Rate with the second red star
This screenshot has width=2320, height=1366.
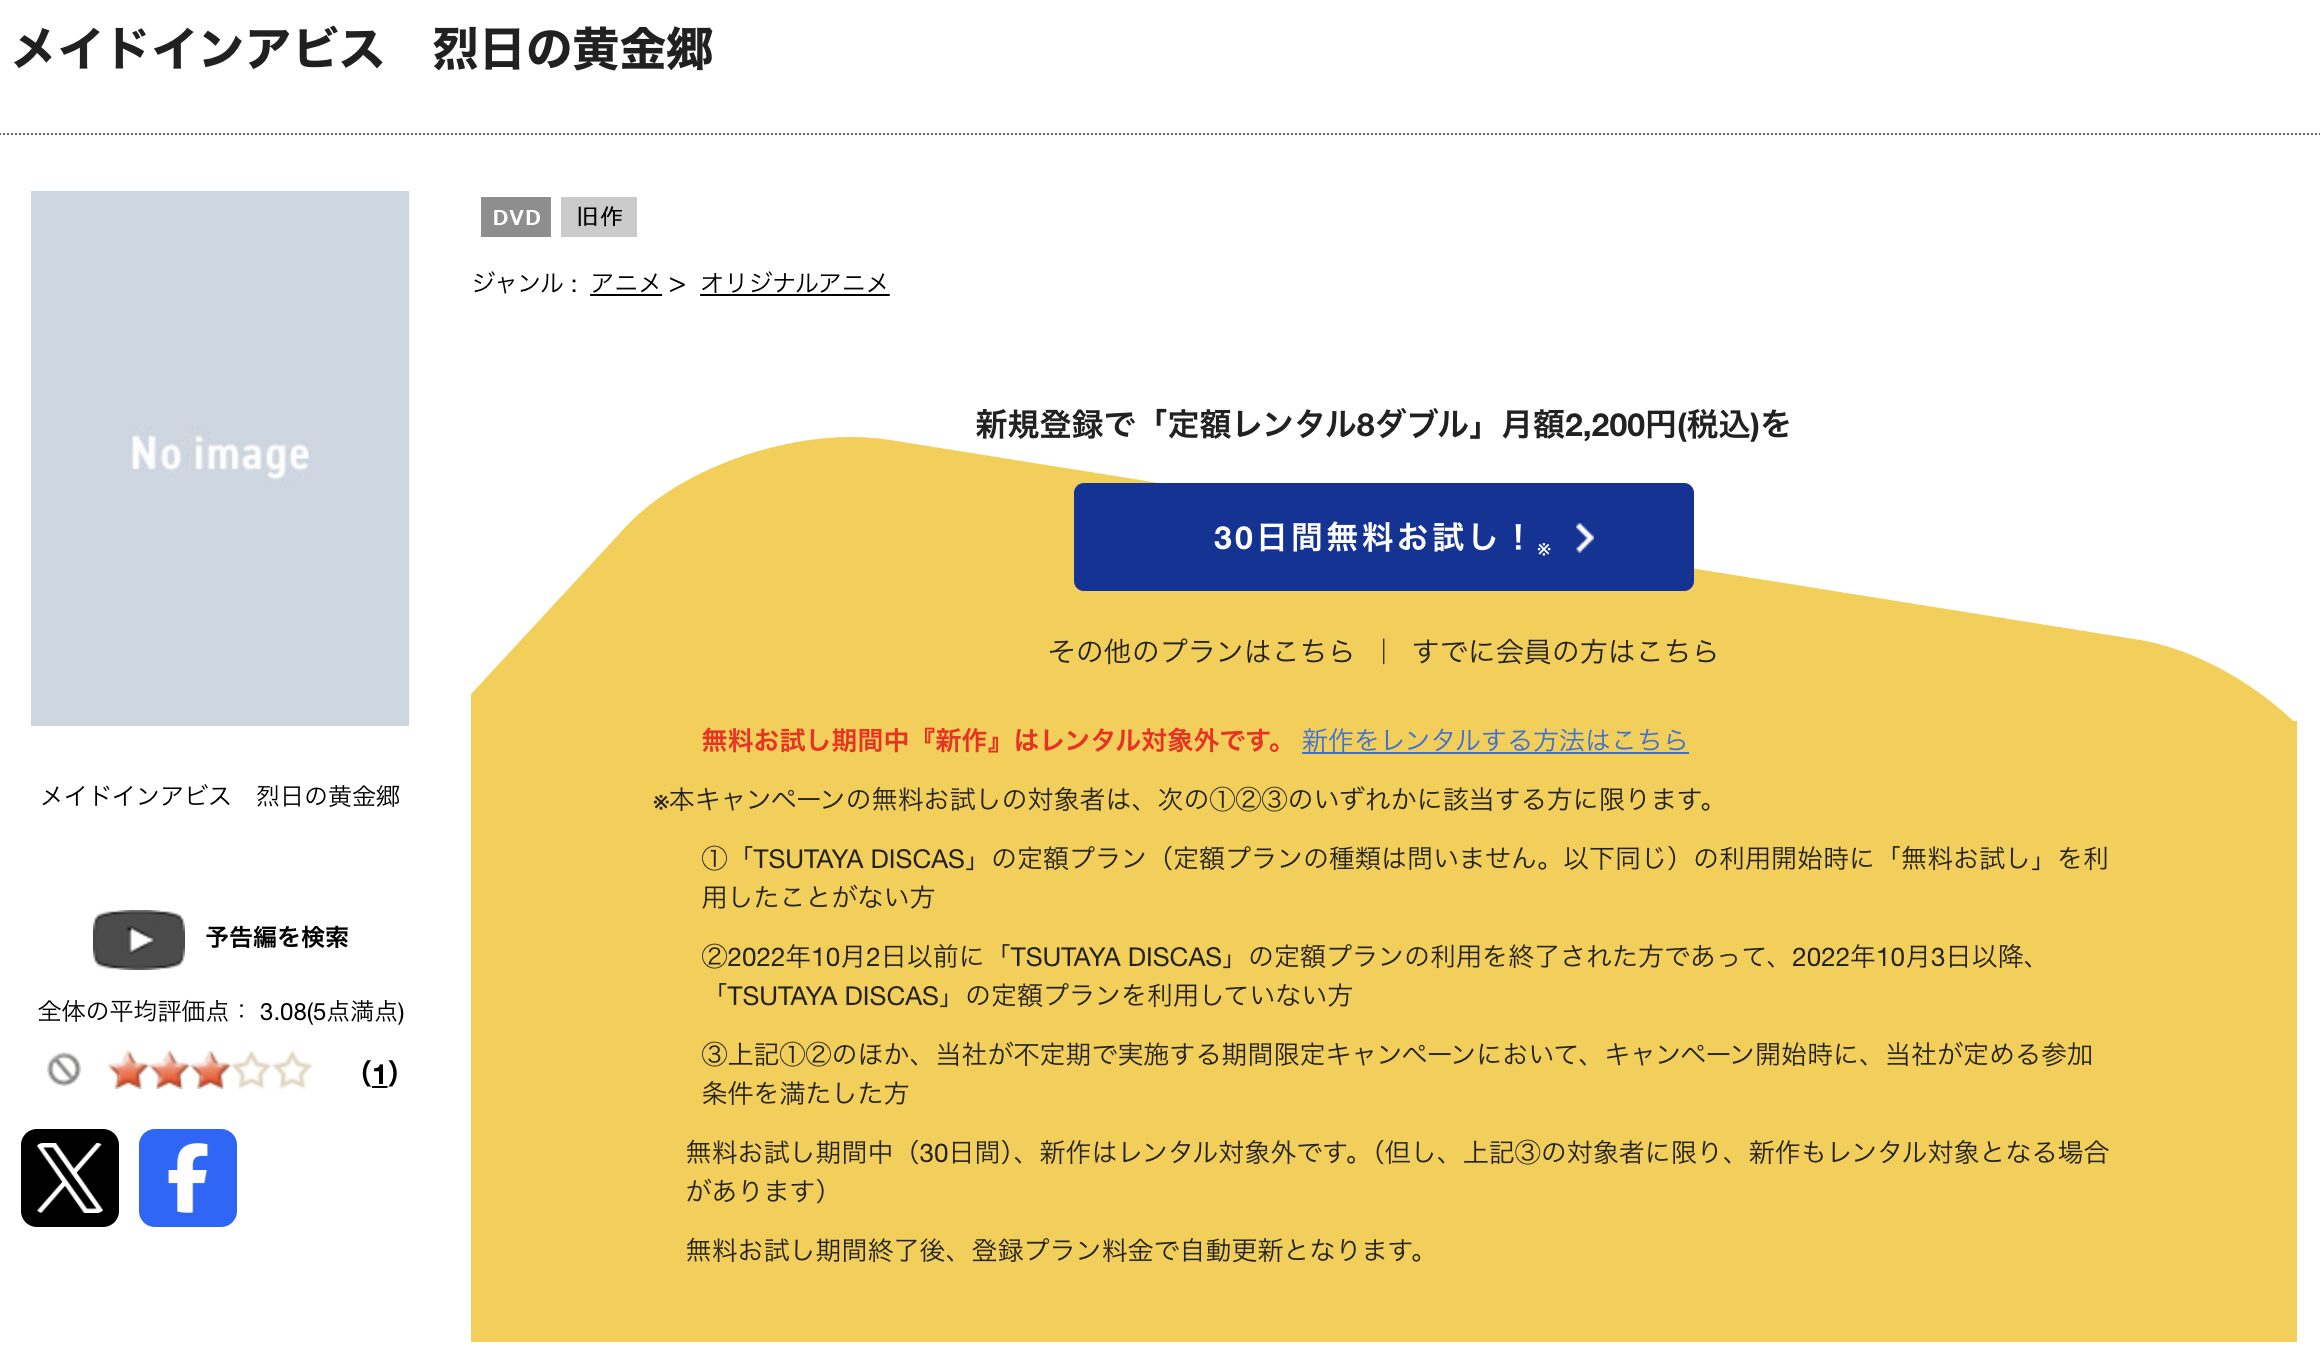click(x=169, y=1071)
